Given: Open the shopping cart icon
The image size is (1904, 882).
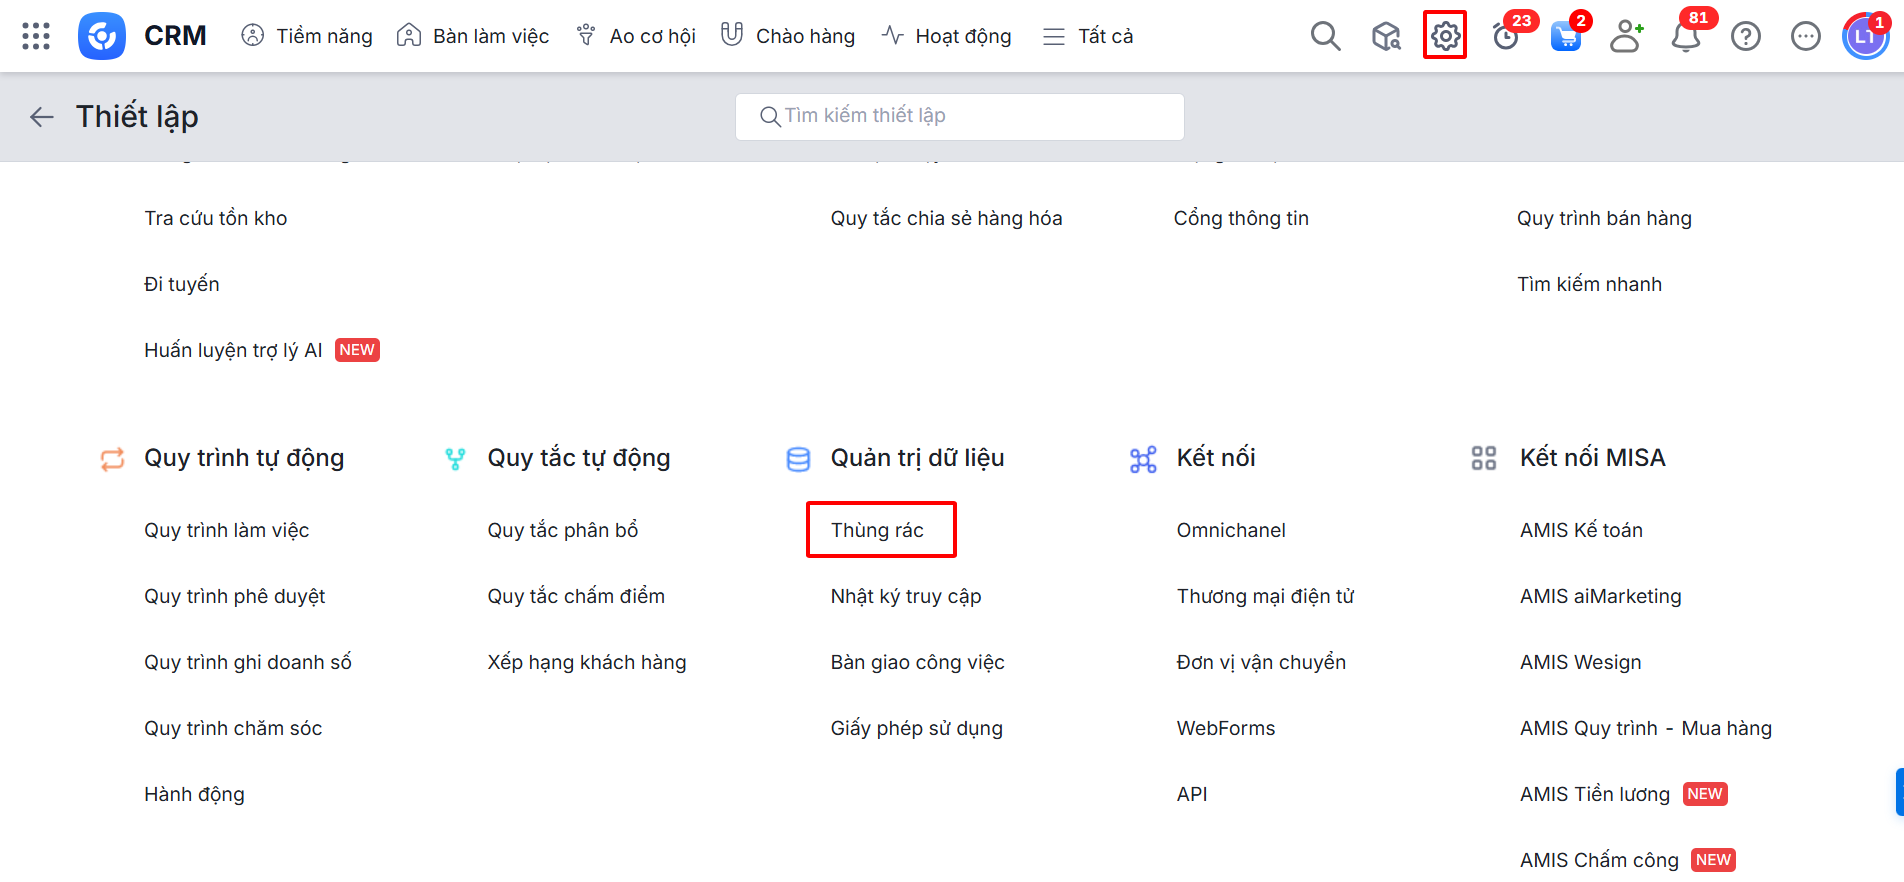Looking at the screenshot, I should pos(1565,37).
